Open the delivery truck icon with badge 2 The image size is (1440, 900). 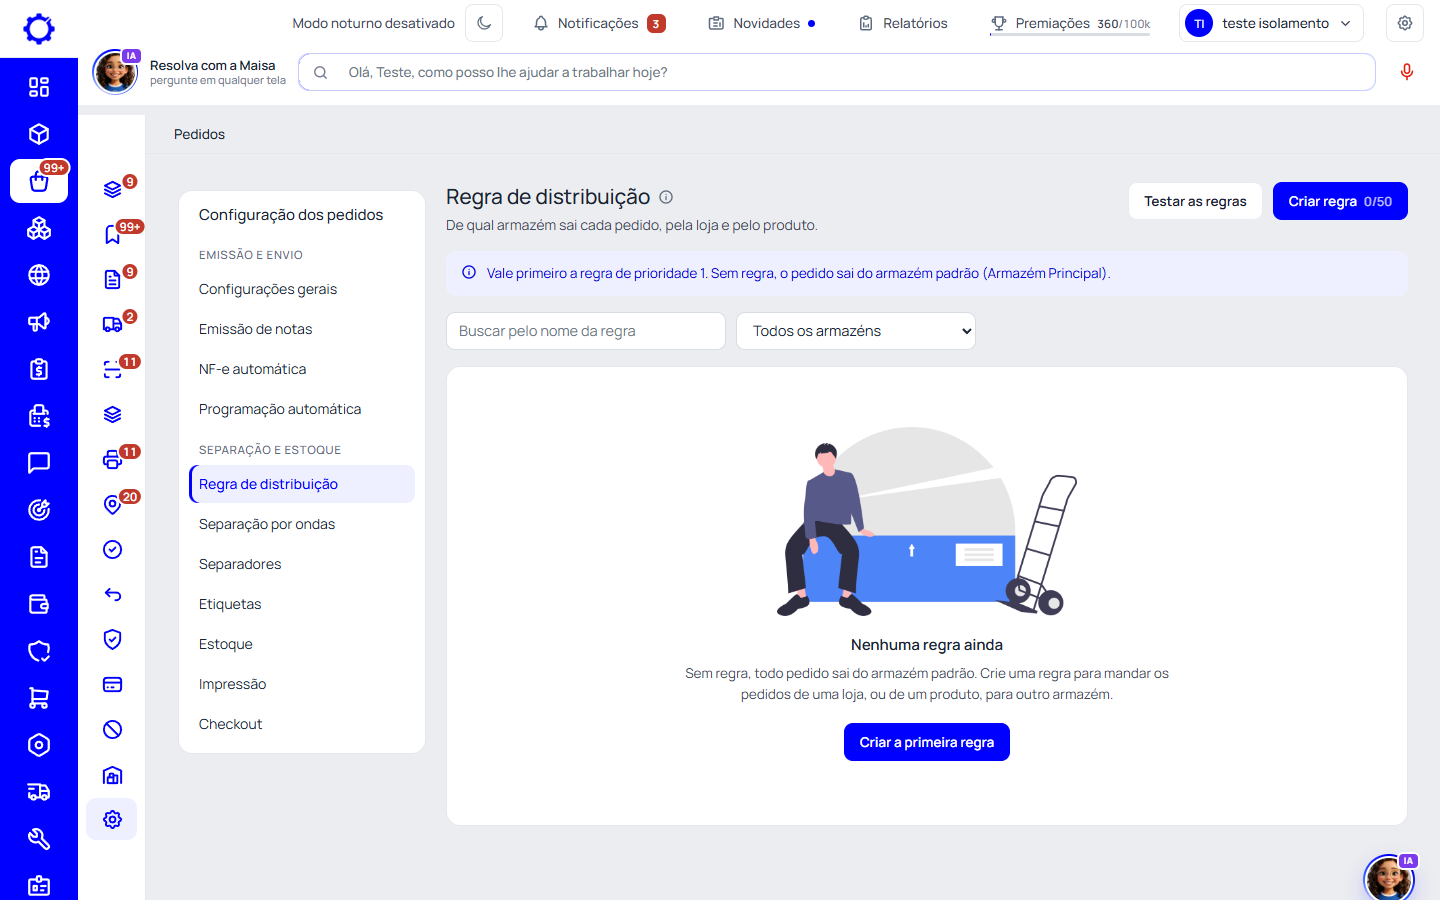113,324
